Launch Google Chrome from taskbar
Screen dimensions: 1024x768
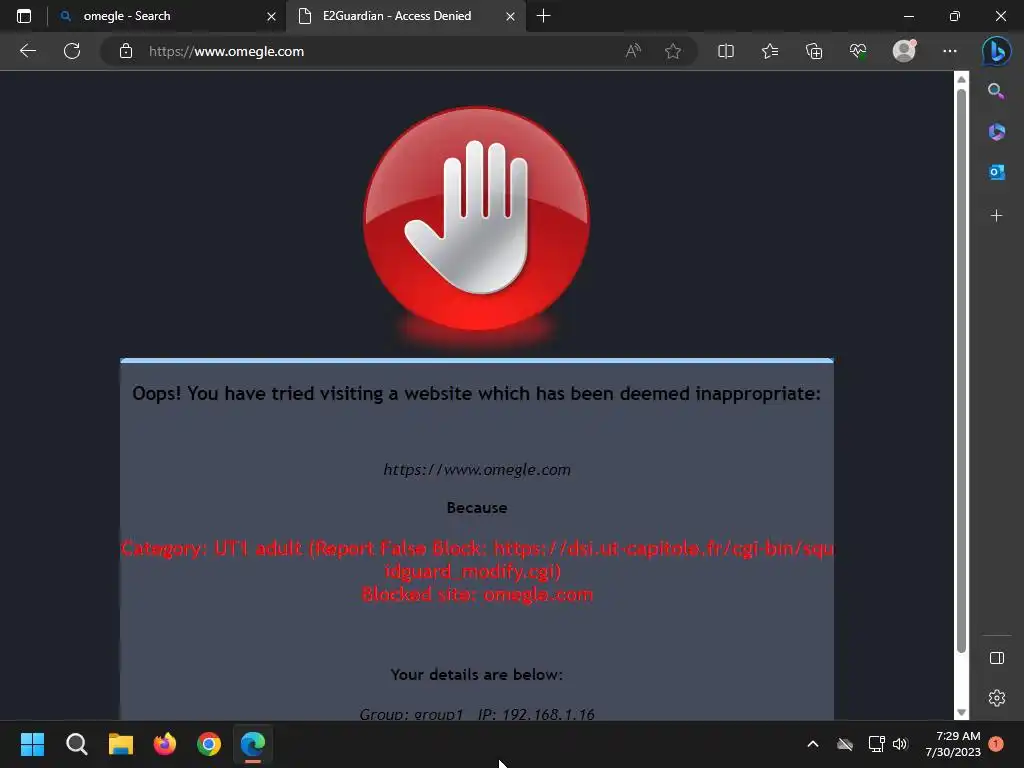pyautogui.click(x=209, y=744)
